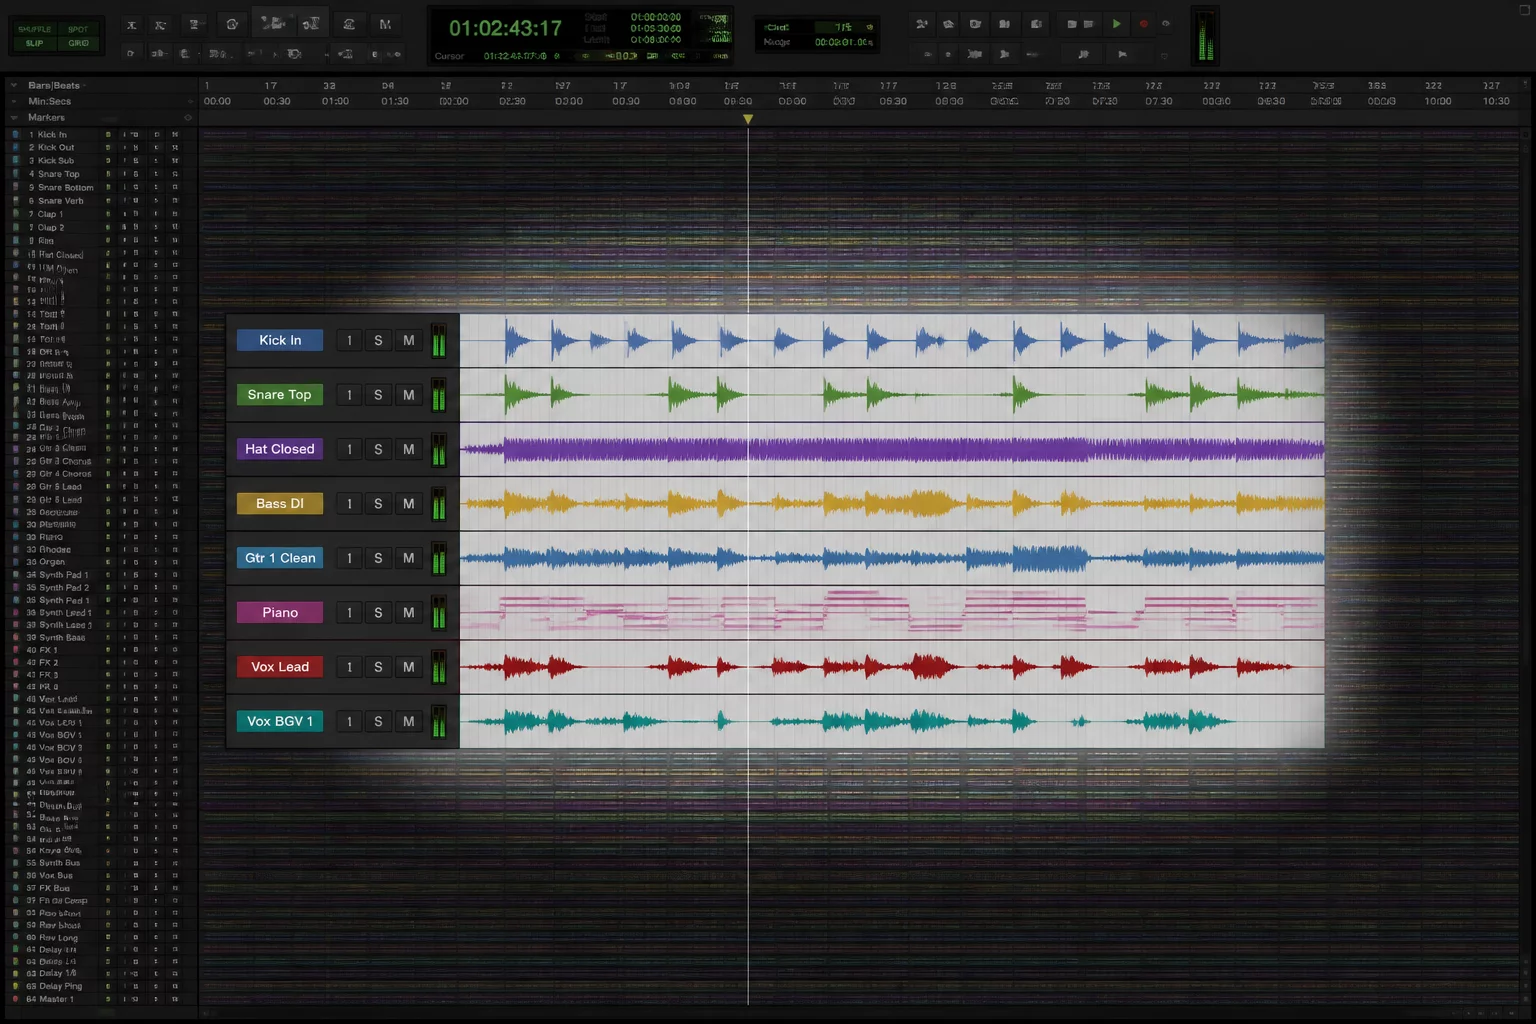Viewport: 1536px width, 1024px height.
Task: Arm recording with the red record button
Action: (1143, 24)
